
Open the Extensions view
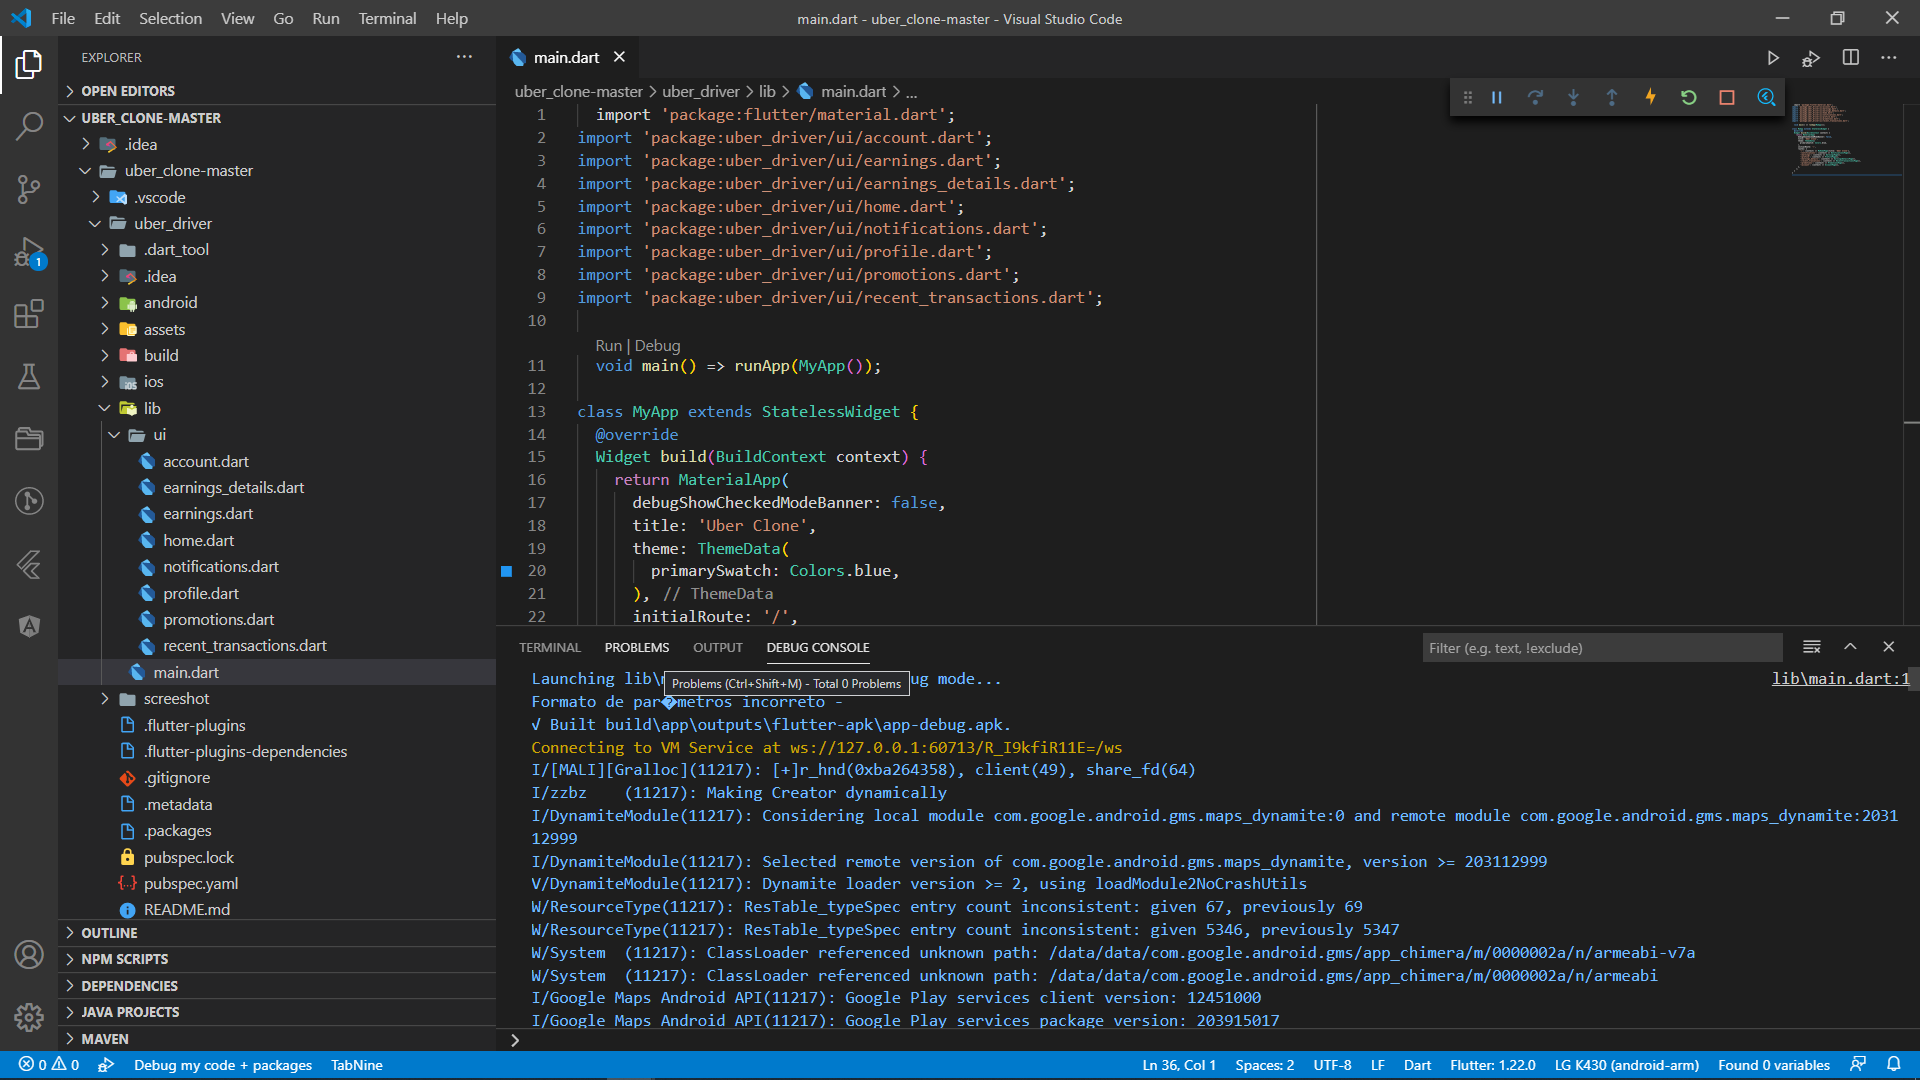point(29,314)
